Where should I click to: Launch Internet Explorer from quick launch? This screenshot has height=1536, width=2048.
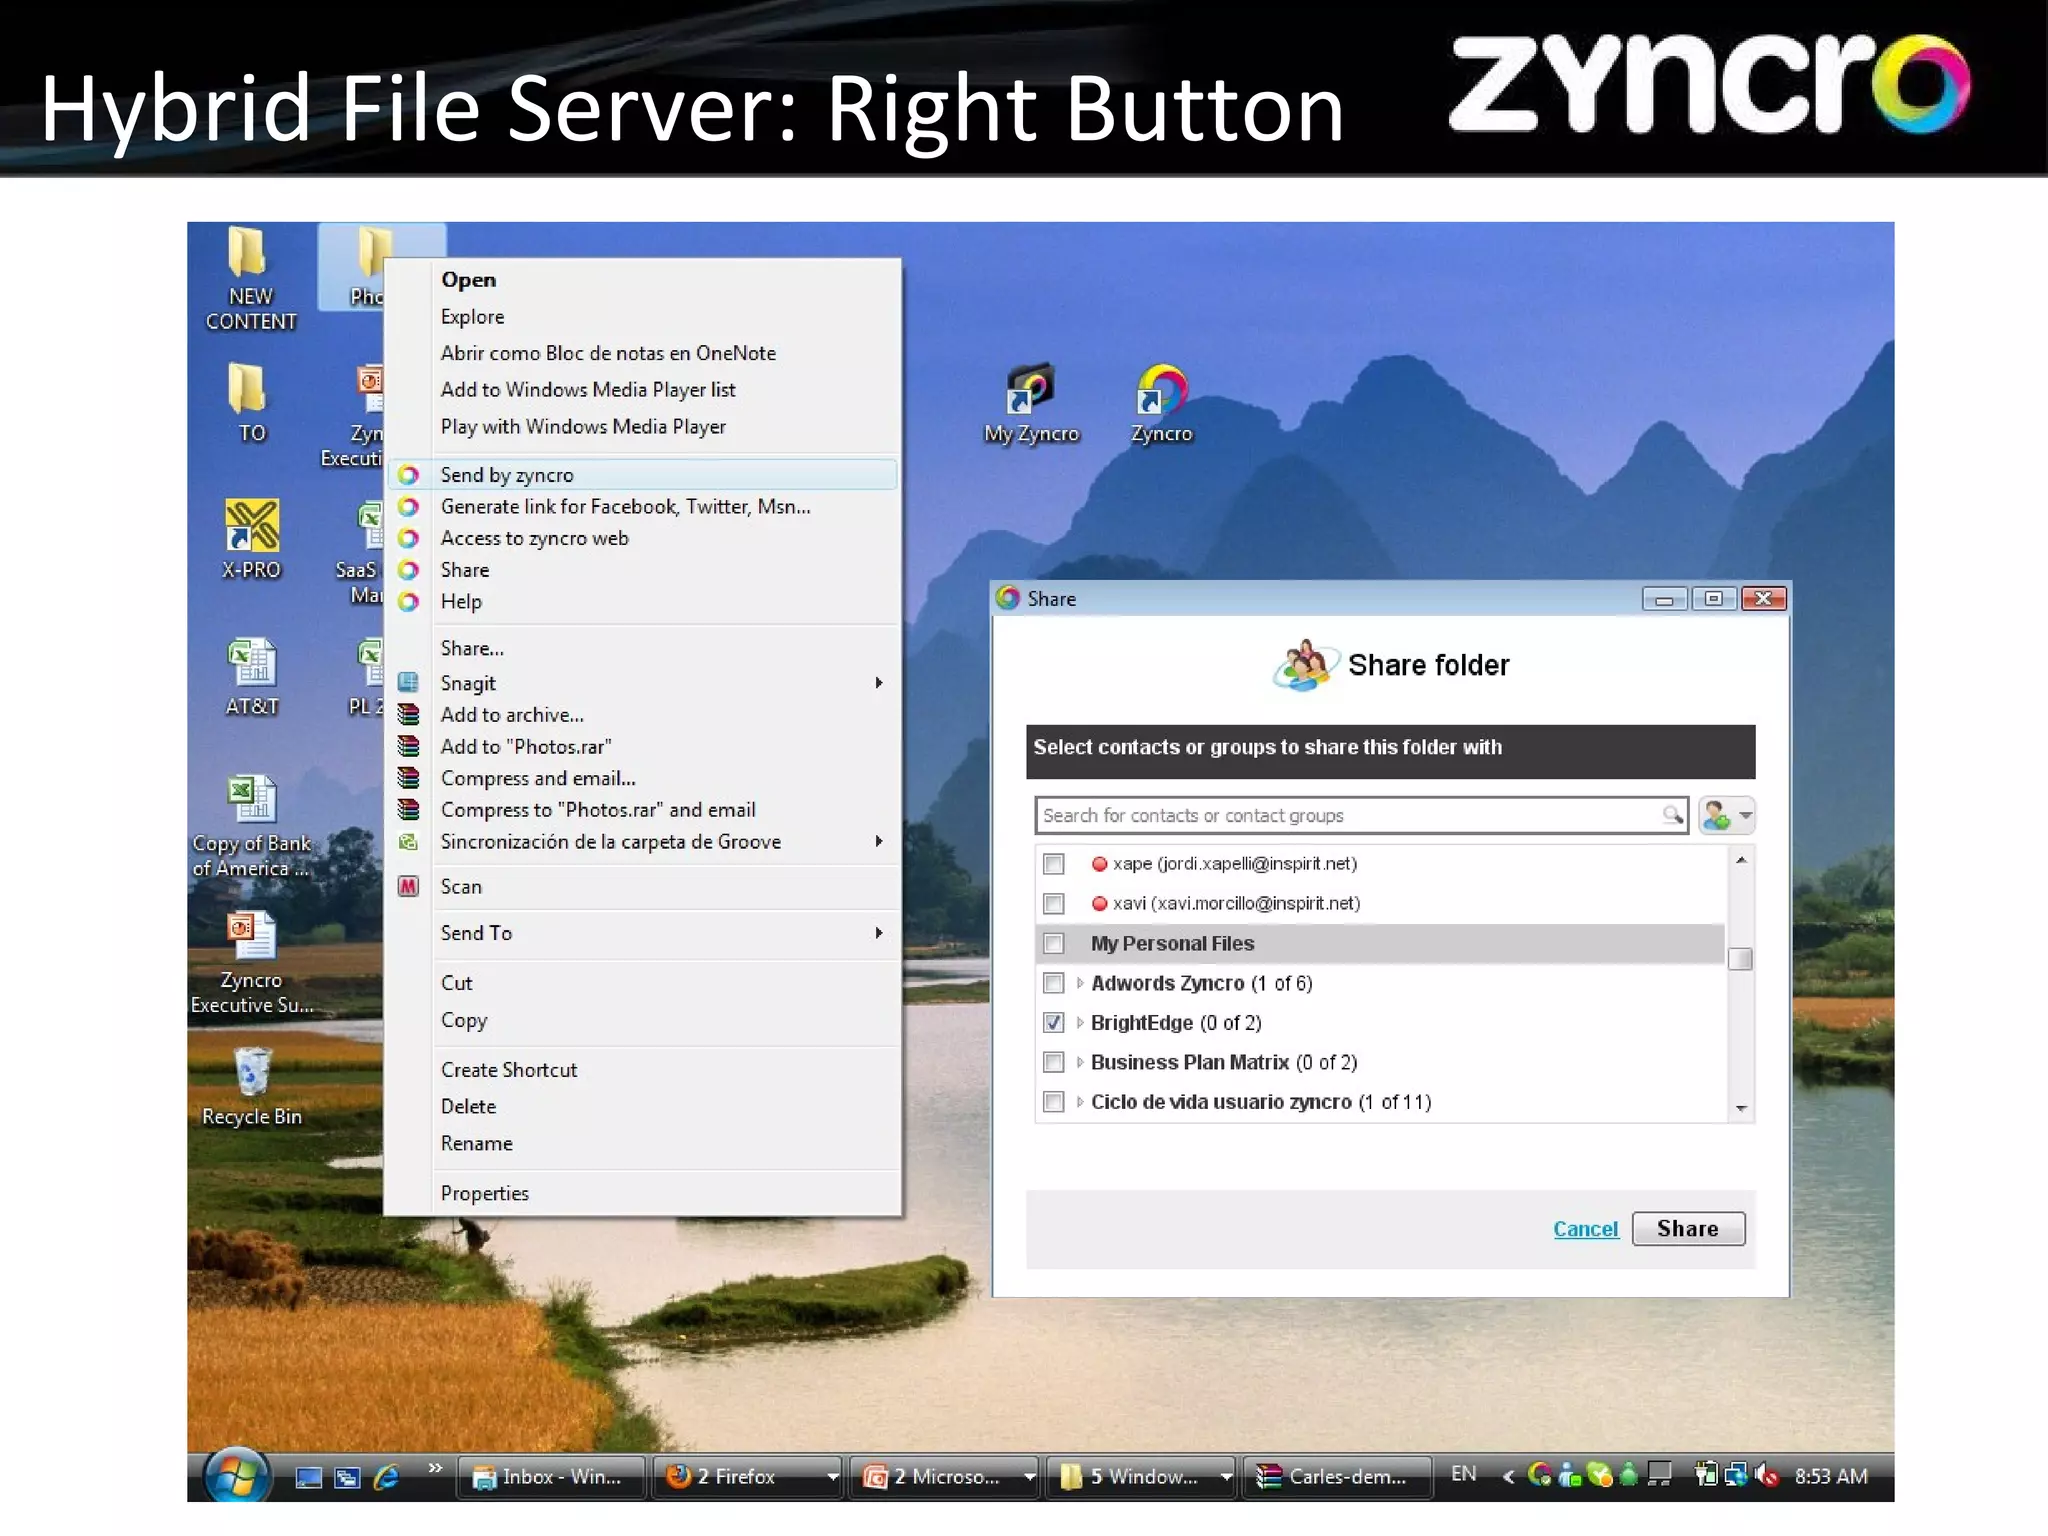click(x=386, y=1477)
